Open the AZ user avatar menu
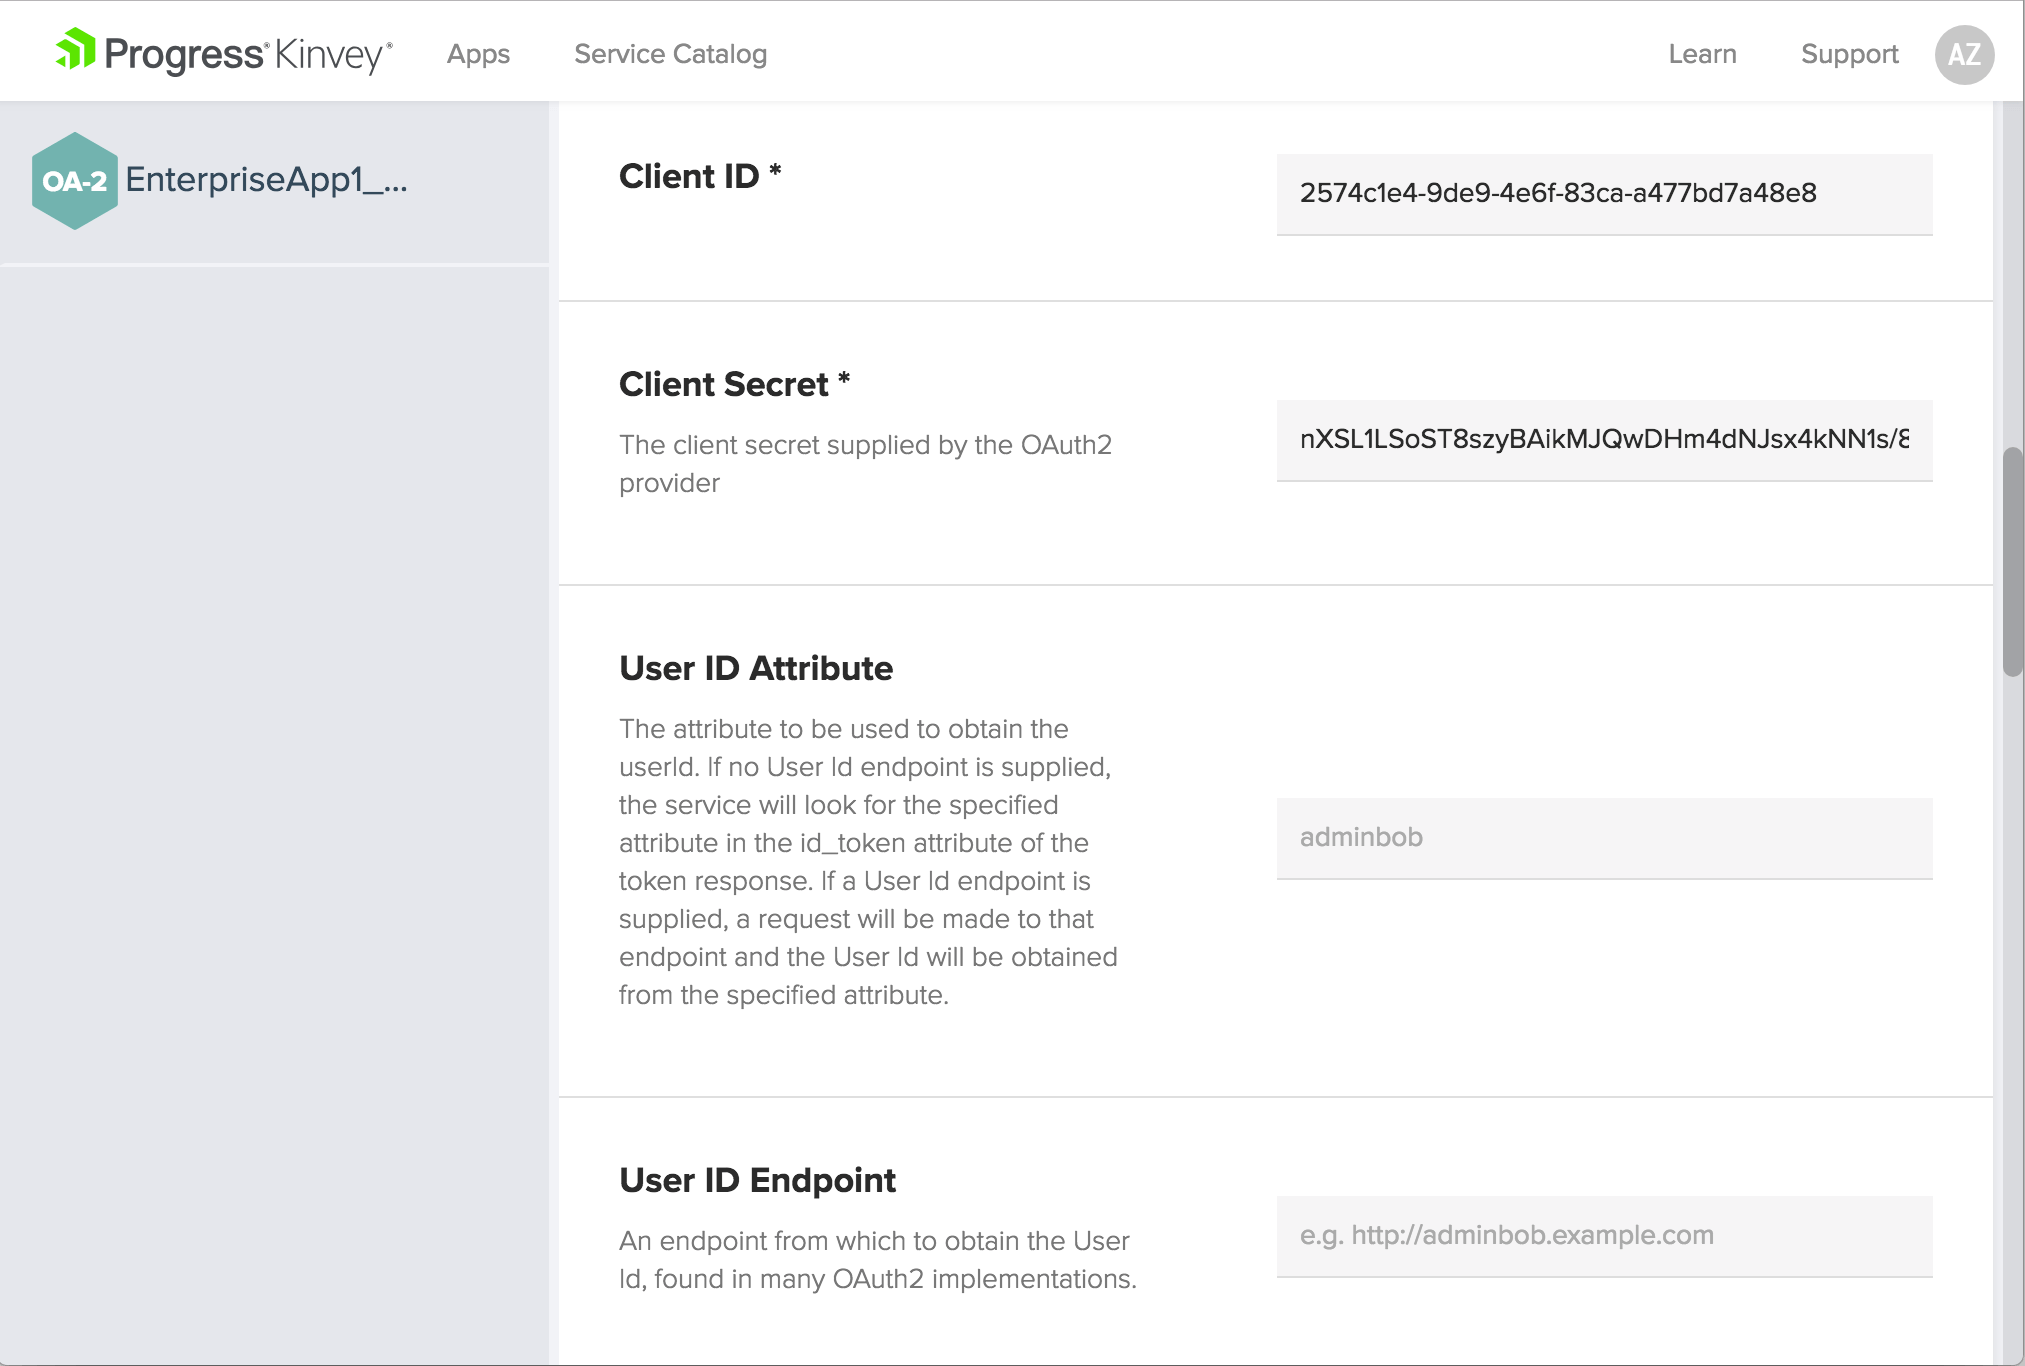 [1963, 54]
